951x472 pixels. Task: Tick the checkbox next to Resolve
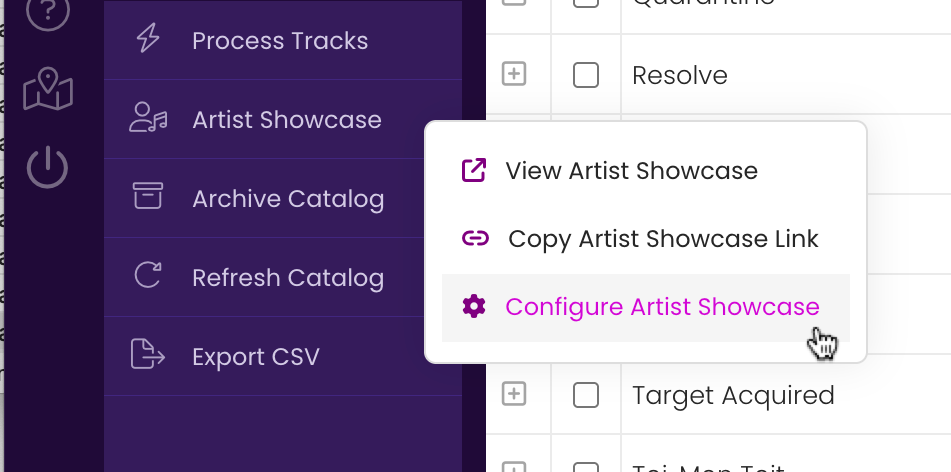click(586, 75)
